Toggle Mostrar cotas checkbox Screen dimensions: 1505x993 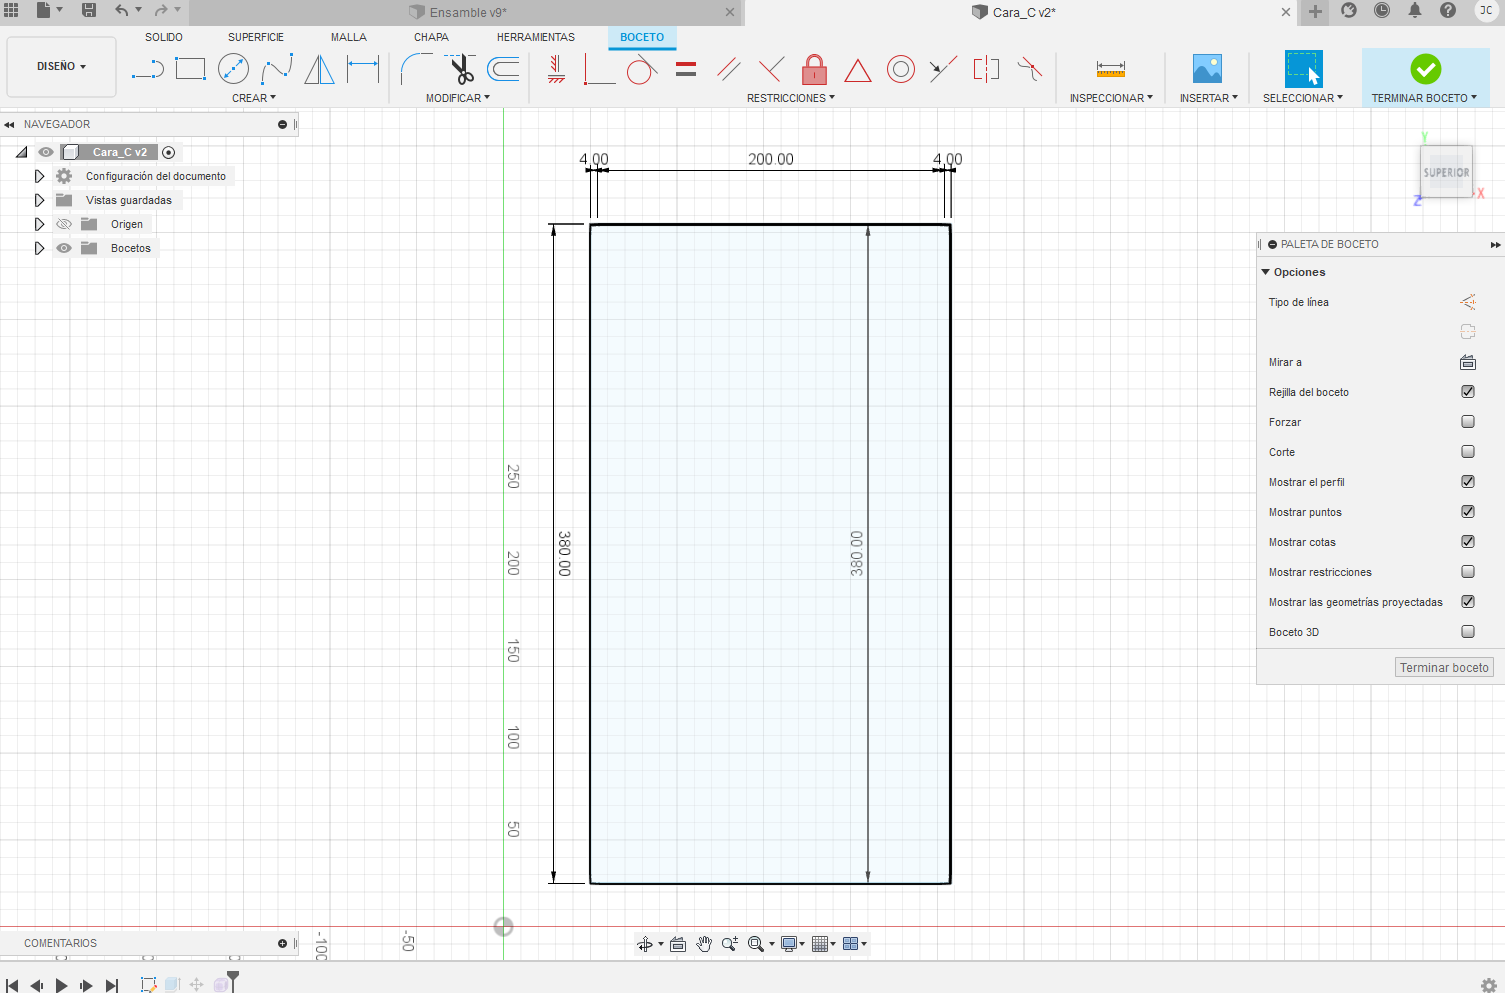click(x=1468, y=542)
